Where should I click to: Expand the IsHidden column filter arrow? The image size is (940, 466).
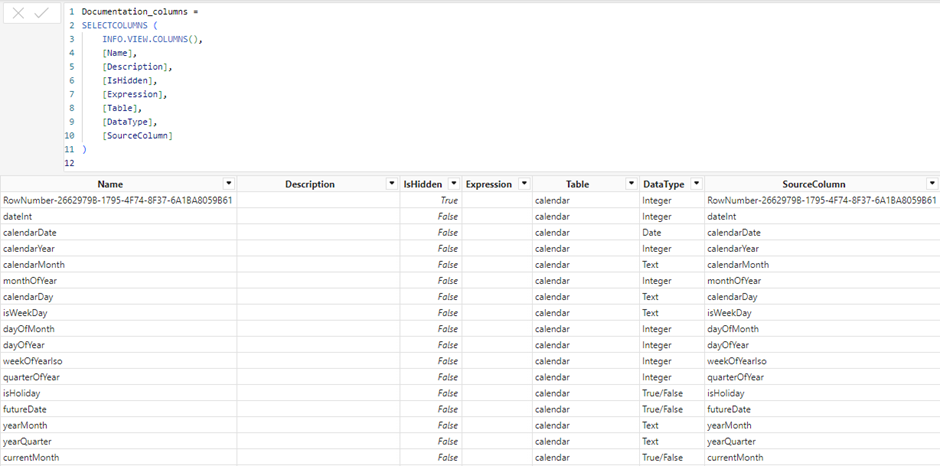454,184
